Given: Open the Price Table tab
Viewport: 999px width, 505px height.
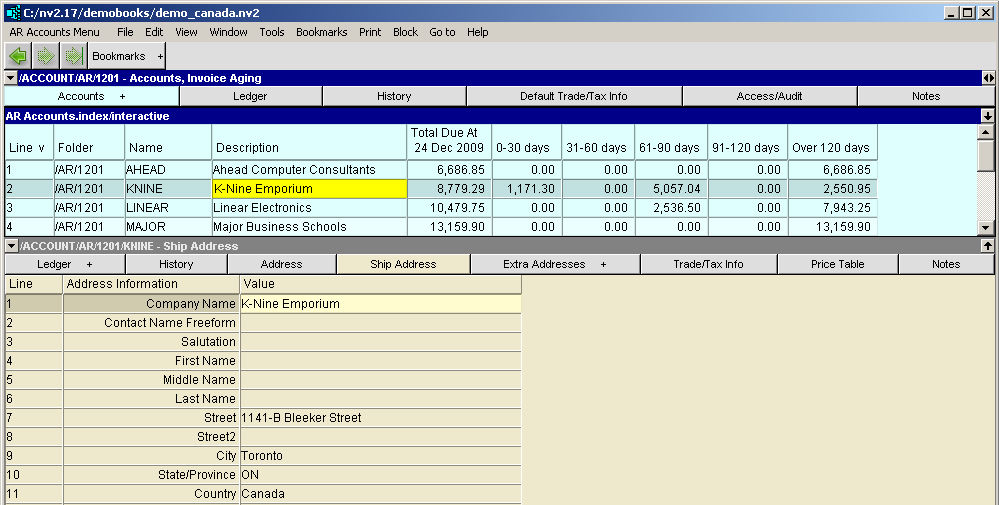Looking at the screenshot, I should [837, 264].
